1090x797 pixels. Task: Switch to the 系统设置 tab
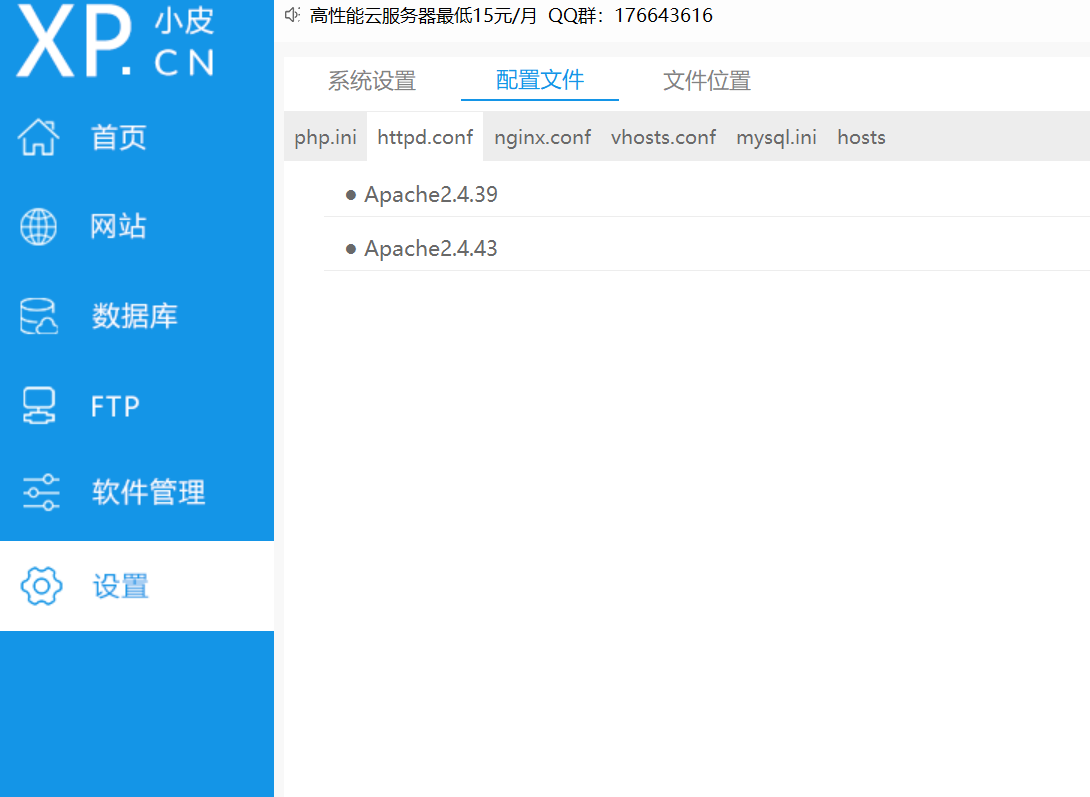pos(372,81)
